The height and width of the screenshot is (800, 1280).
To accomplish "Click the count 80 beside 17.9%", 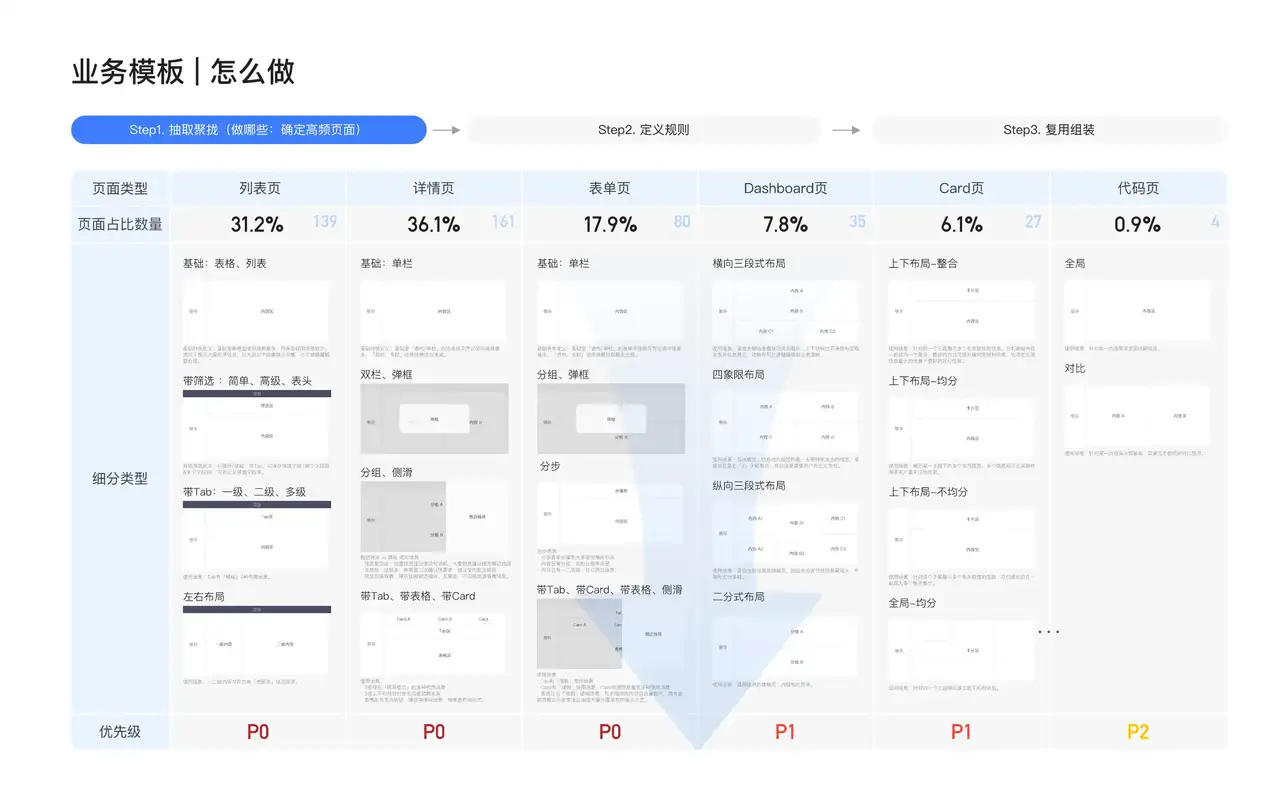I will (x=682, y=221).
